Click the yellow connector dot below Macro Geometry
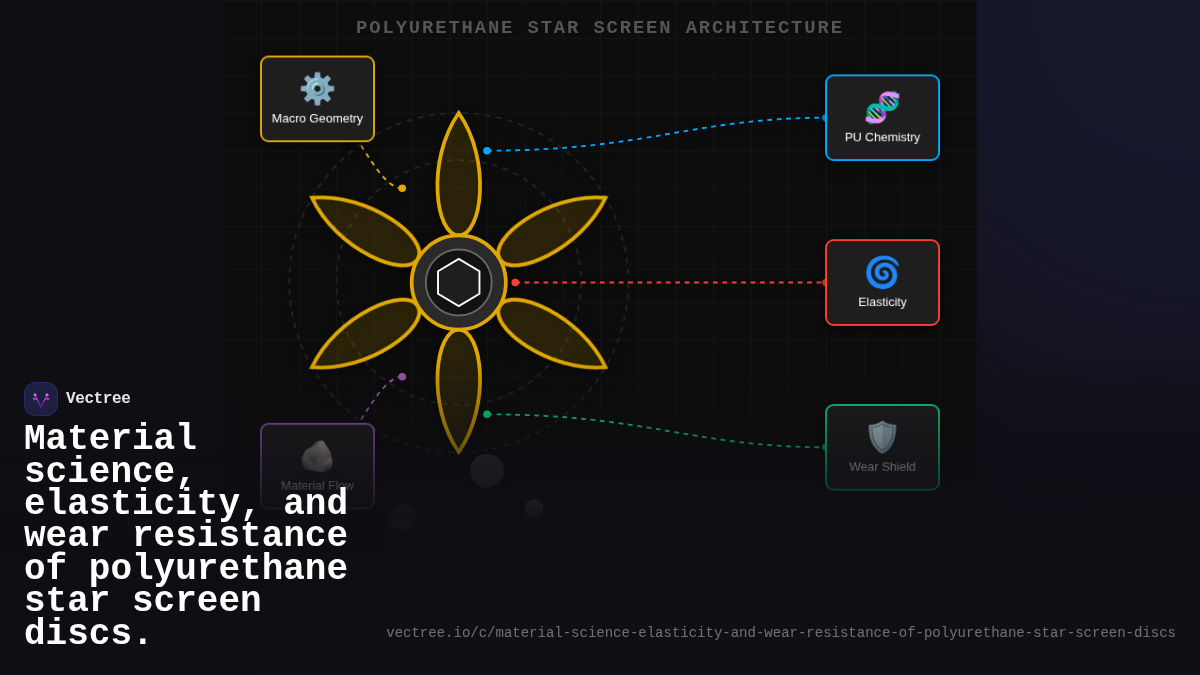Image resolution: width=1200 pixels, height=675 pixels. [x=402, y=188]
